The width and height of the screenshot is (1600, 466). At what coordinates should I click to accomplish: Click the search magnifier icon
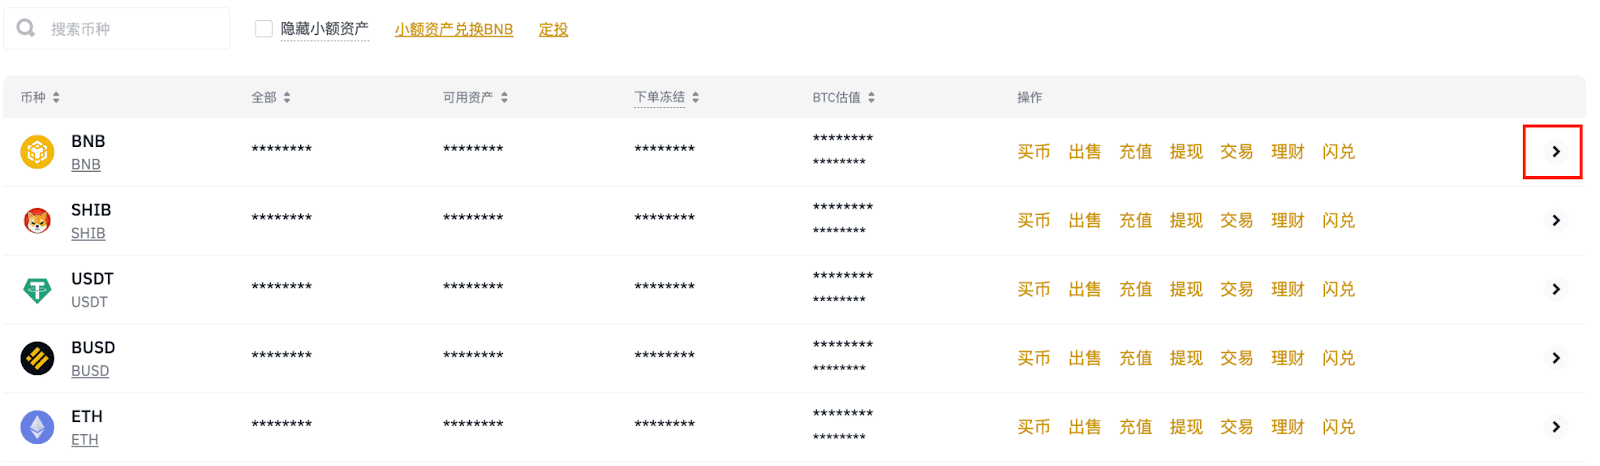(x=26, y=28)
